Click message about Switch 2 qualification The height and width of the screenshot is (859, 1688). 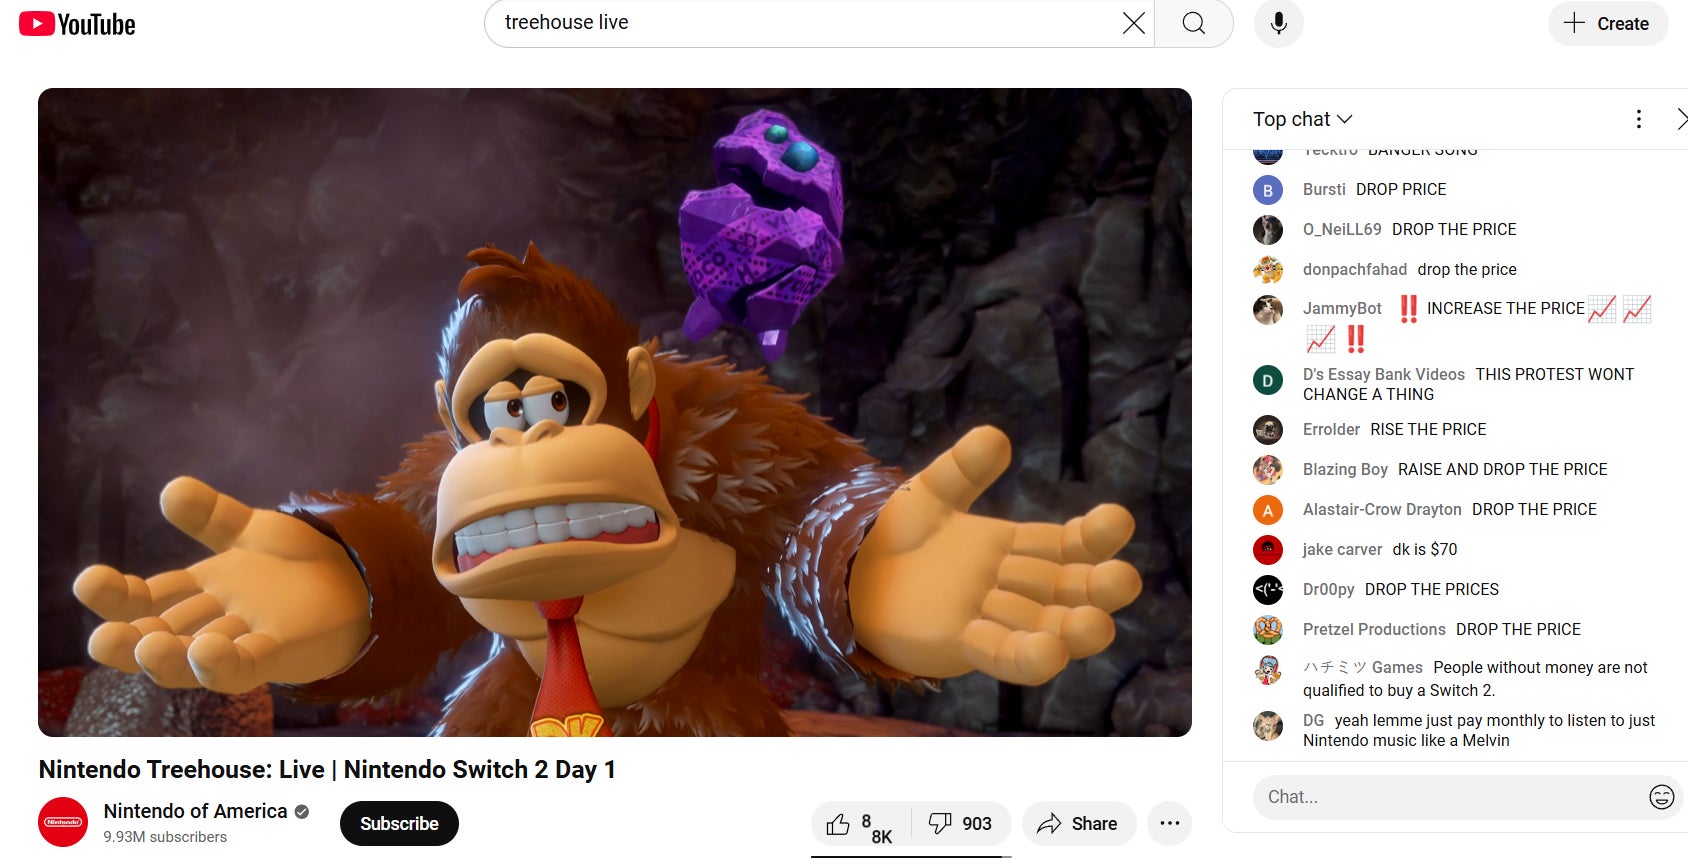tap(1475, 679)
